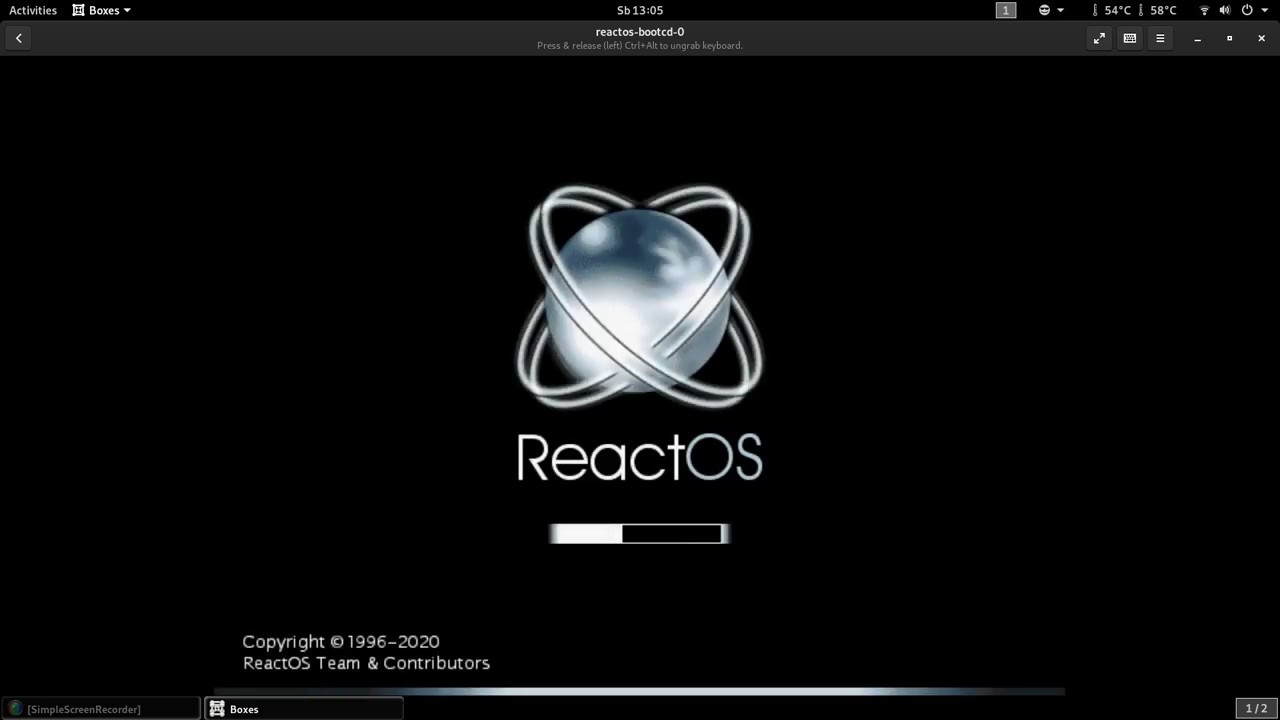Click the reactos-bootcd-0 window title
Viewport: 1280px width, 720px height.
(640, 32)
